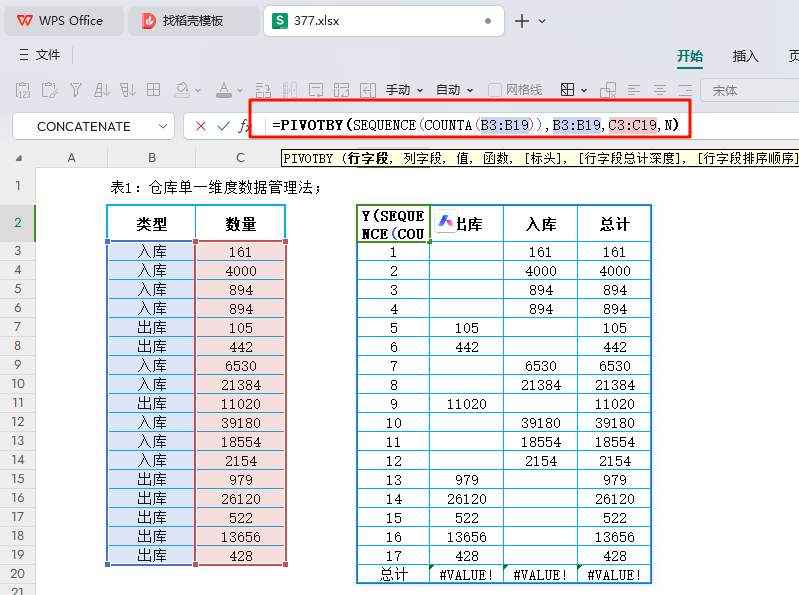Expand the new tab options arrow
This screenshot has height=595, width=799.
542,21
